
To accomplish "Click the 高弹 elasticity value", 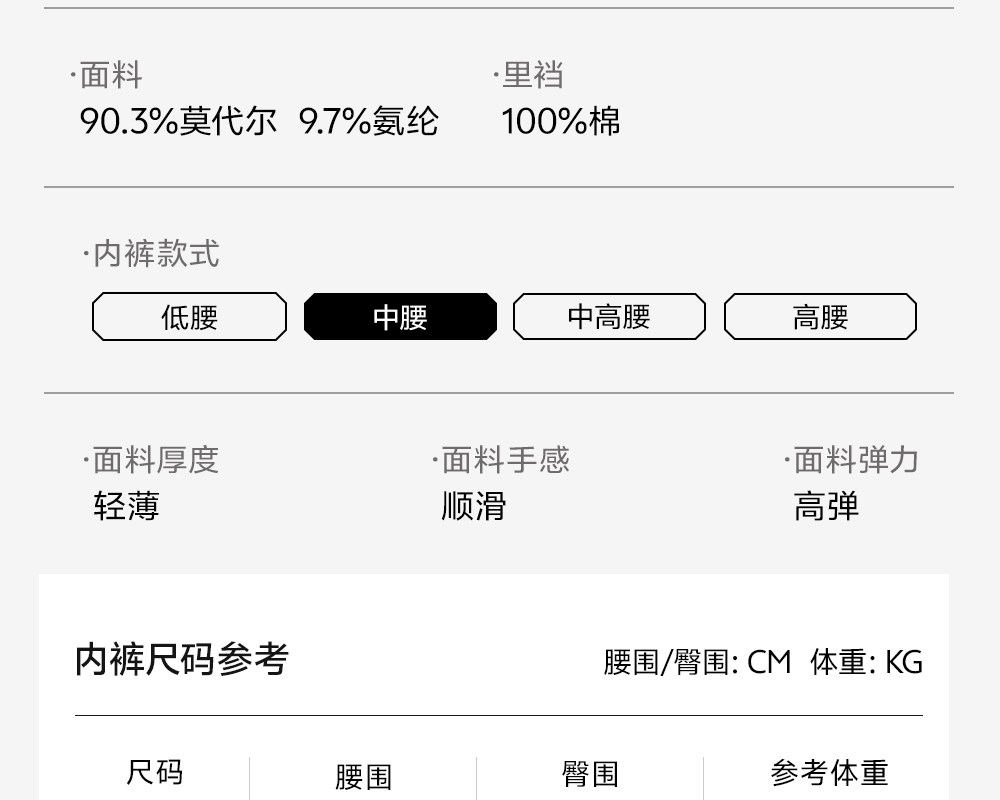I will 826,506.
